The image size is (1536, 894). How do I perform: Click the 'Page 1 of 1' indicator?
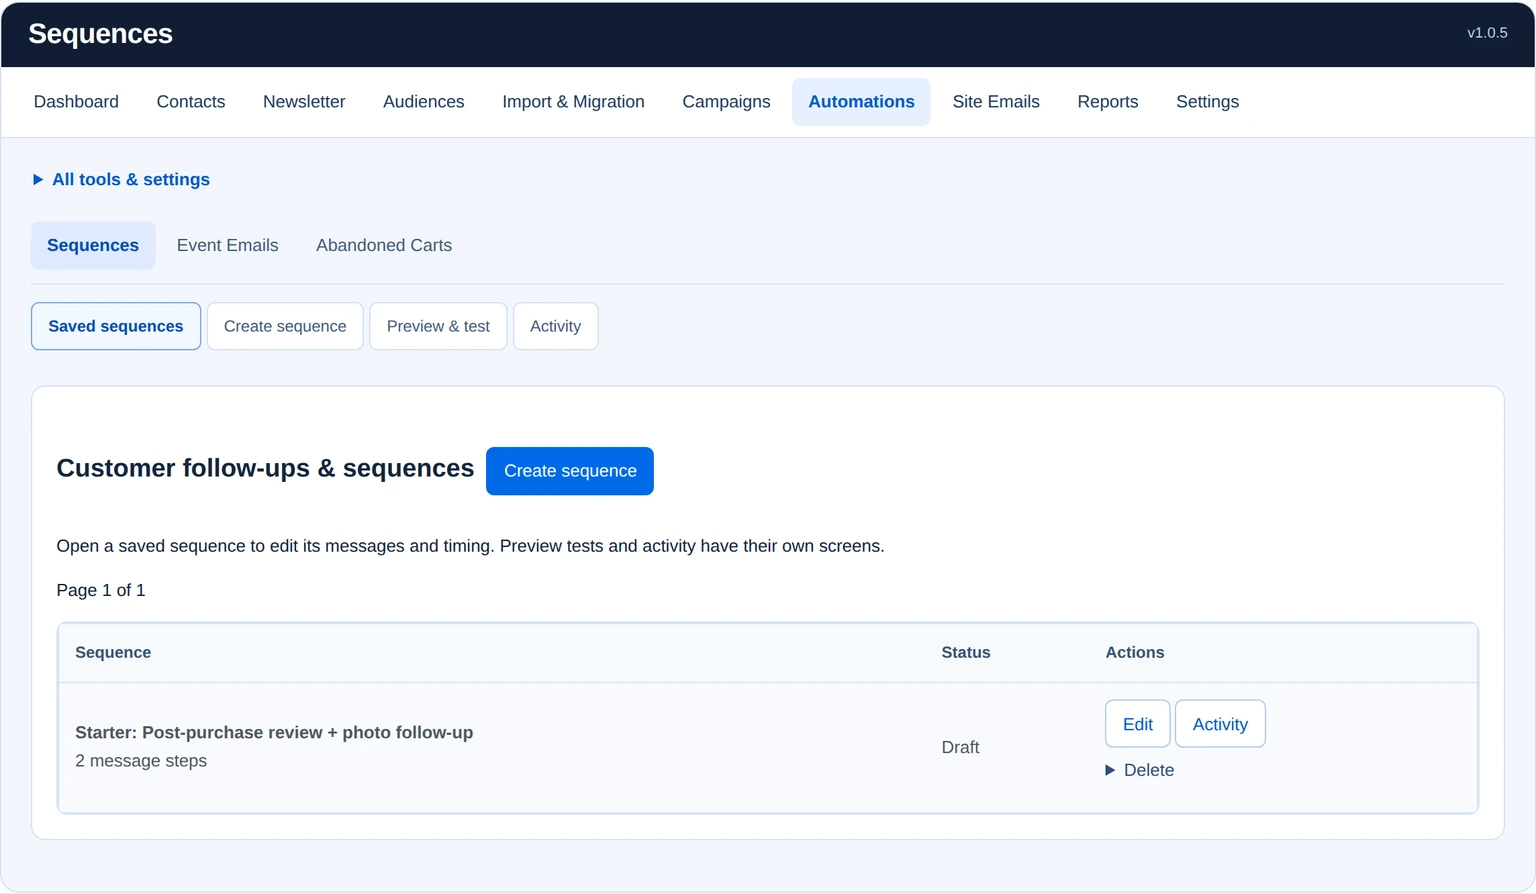[101, 591]
